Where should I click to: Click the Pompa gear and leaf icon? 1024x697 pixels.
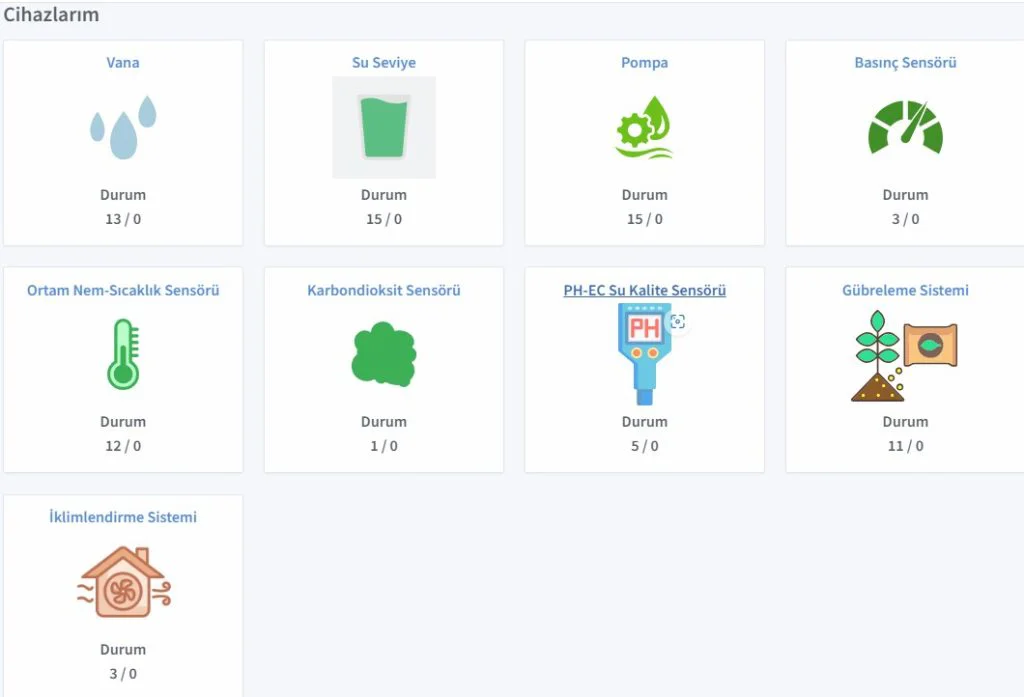pyautogui.click(x=644, y=127)
